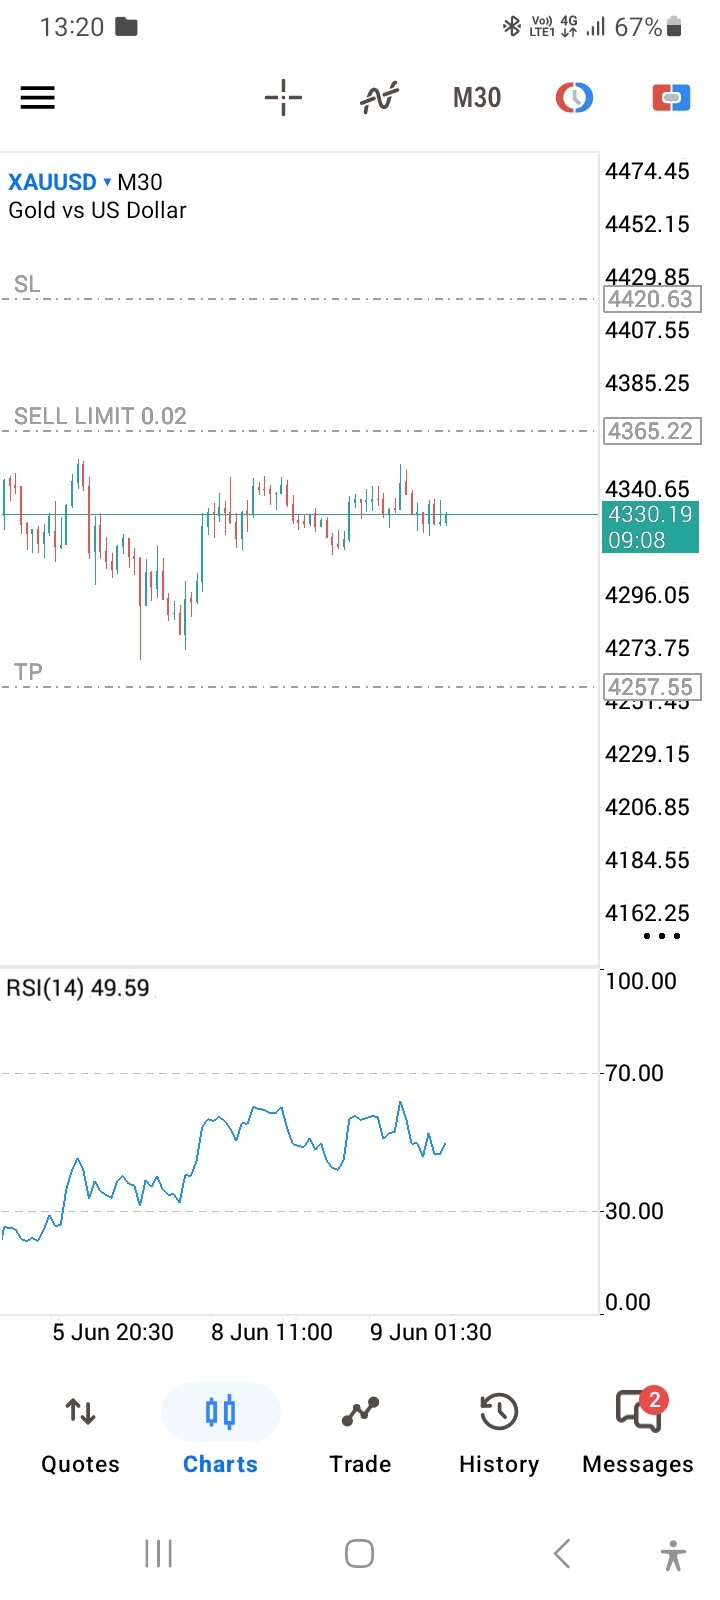Open new order trade icon
This screenshot has height=1600, width=720.
pyautogui.click(x=671, y=98)
